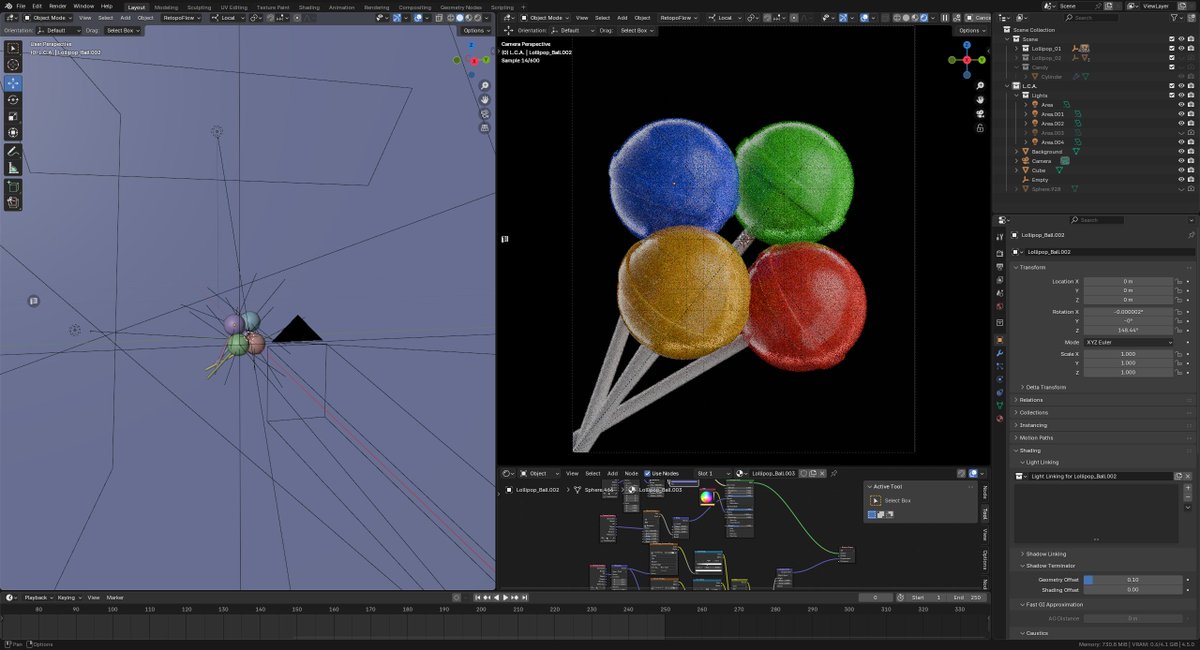Toggle camera view icon in left viewport
The height and width of the screenshot is (650, 1200).
coord(484,114)
